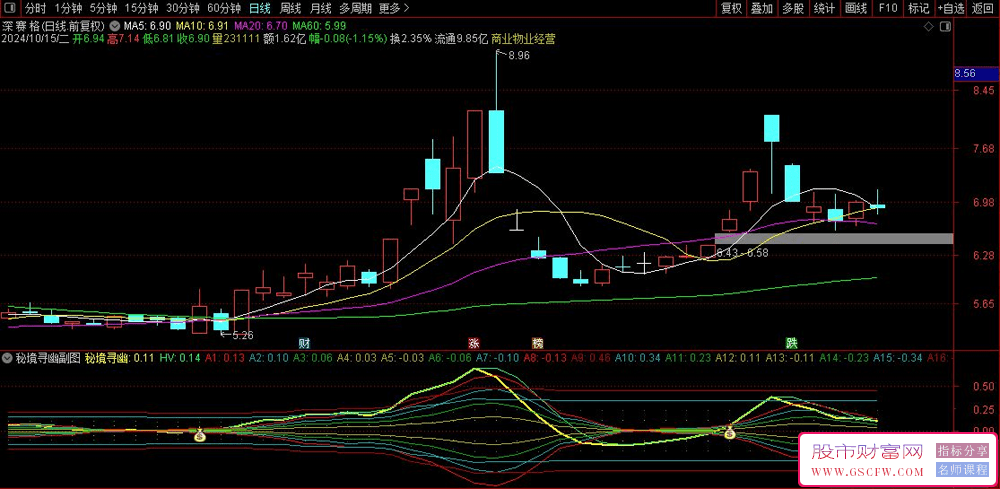
Task: Click the 商业物业经营 industry link
Action: pyautogui.click(x=523, y=39)
